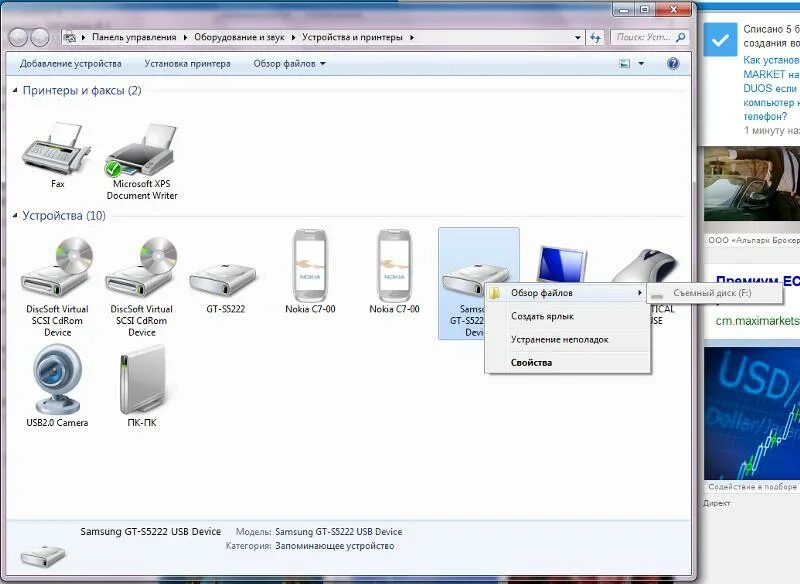Click the control panel icon in address bar
The image size is (800, 584).
pyautogui.click(x=70, y=37)
